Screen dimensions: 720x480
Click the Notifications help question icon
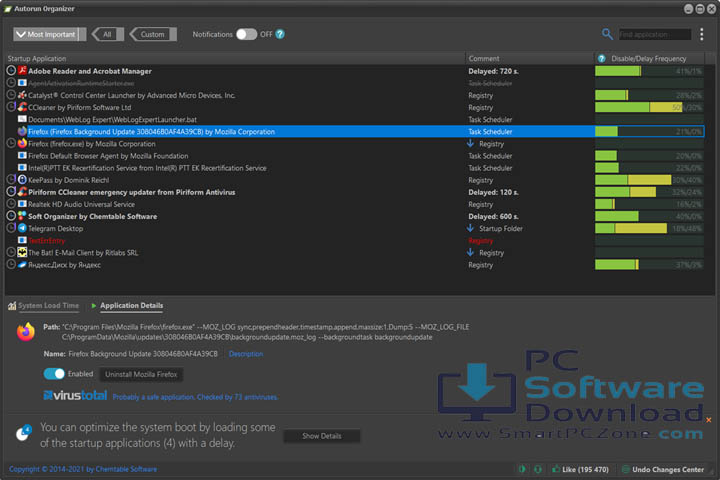(x=280, y=34)
